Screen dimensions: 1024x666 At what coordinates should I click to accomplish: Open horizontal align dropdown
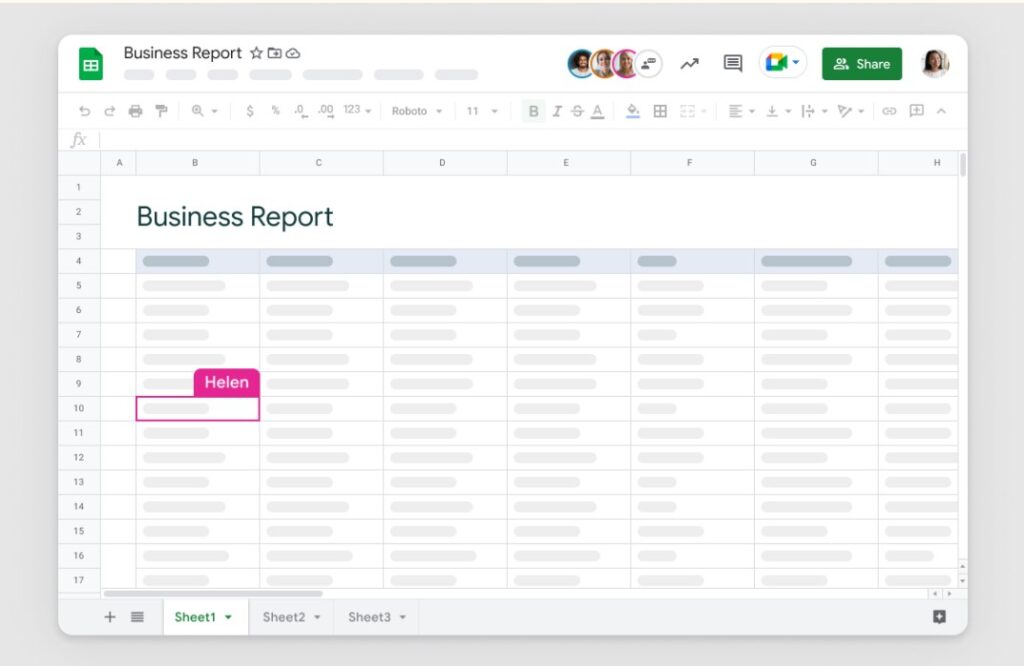pos(741,111)
